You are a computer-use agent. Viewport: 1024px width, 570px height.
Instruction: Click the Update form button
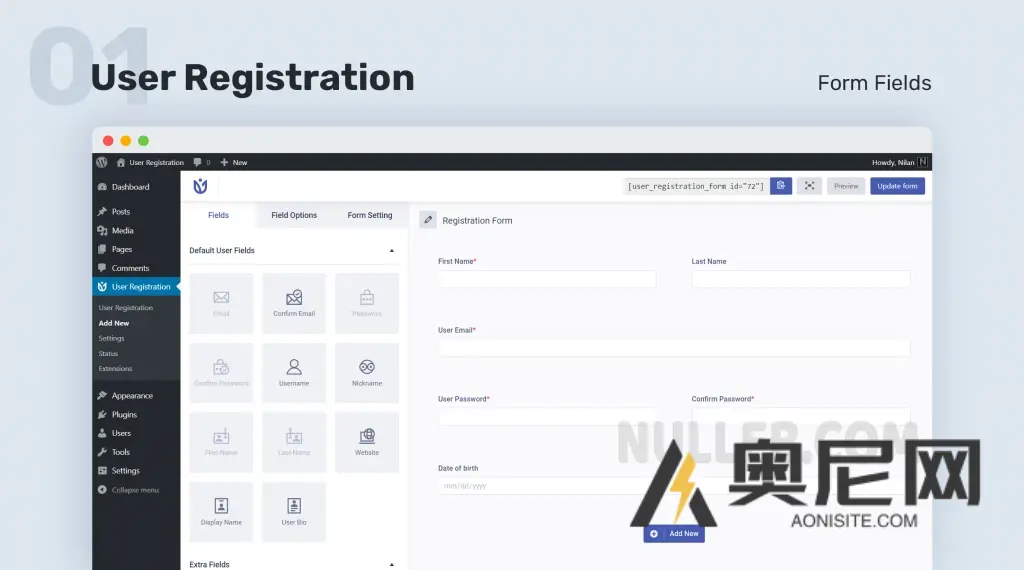point(897,186)
